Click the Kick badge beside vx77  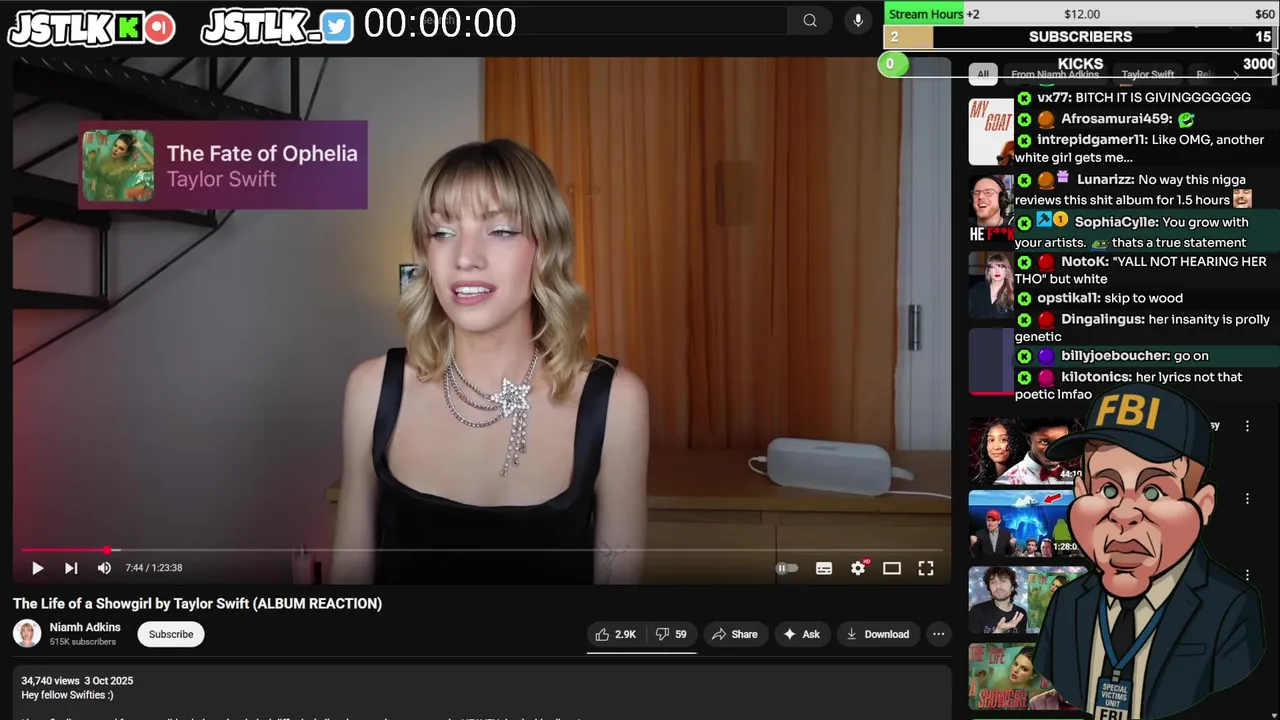click(x=1024, y=98)
